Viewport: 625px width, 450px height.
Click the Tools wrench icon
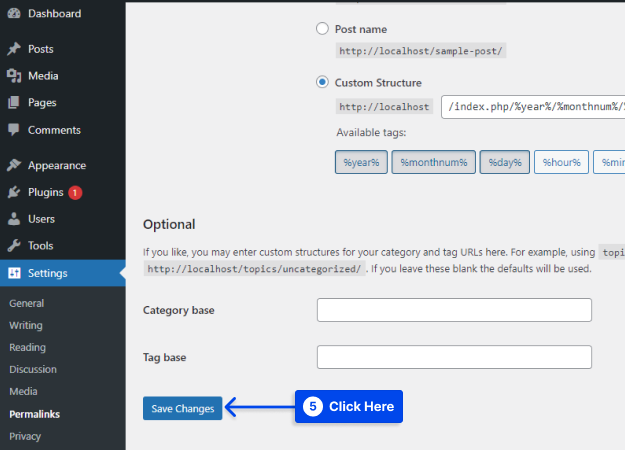tap(14, 246)
